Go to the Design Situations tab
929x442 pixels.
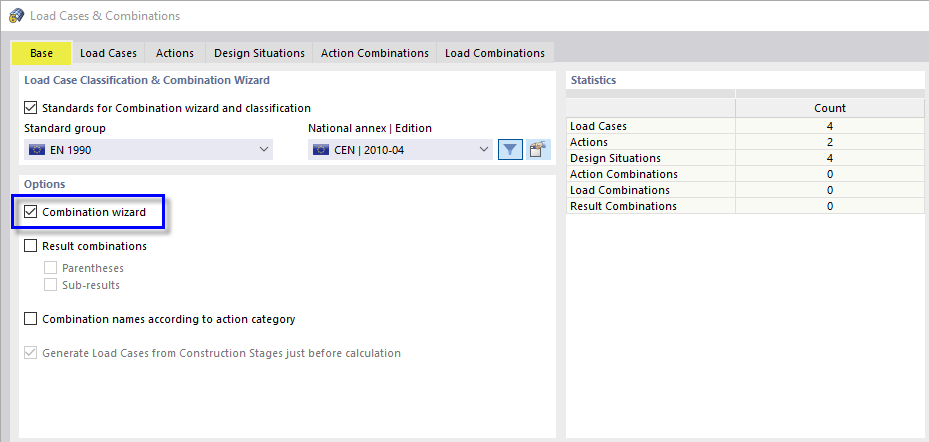point(259,53)
